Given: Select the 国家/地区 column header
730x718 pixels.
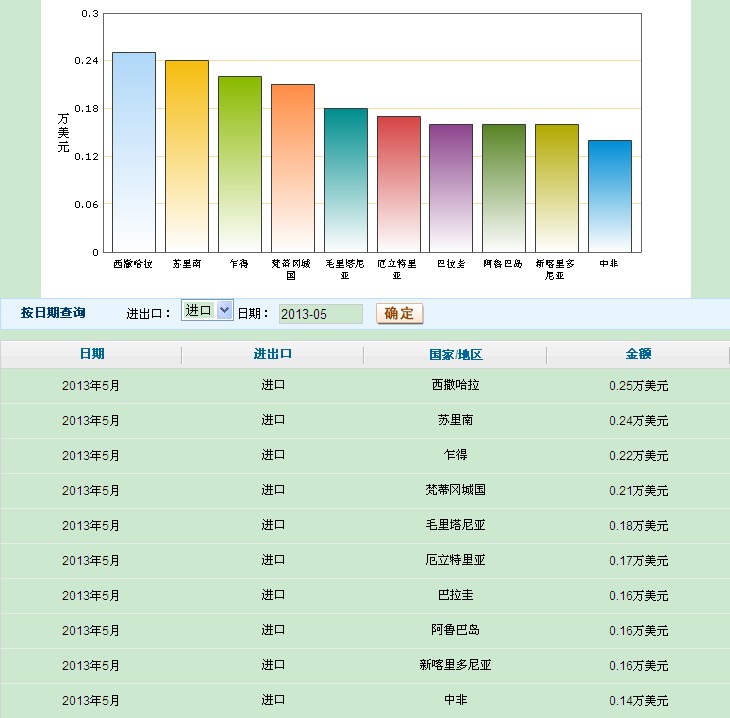Looking at the screenshot, I should point(455,355).
